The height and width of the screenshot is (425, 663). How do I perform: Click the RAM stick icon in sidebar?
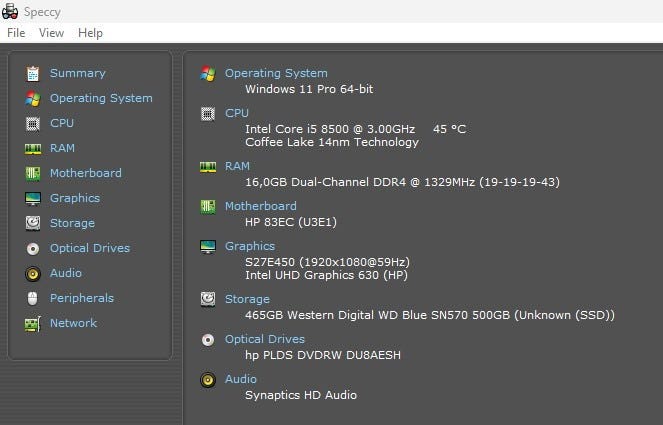click(x=33, y=148)
